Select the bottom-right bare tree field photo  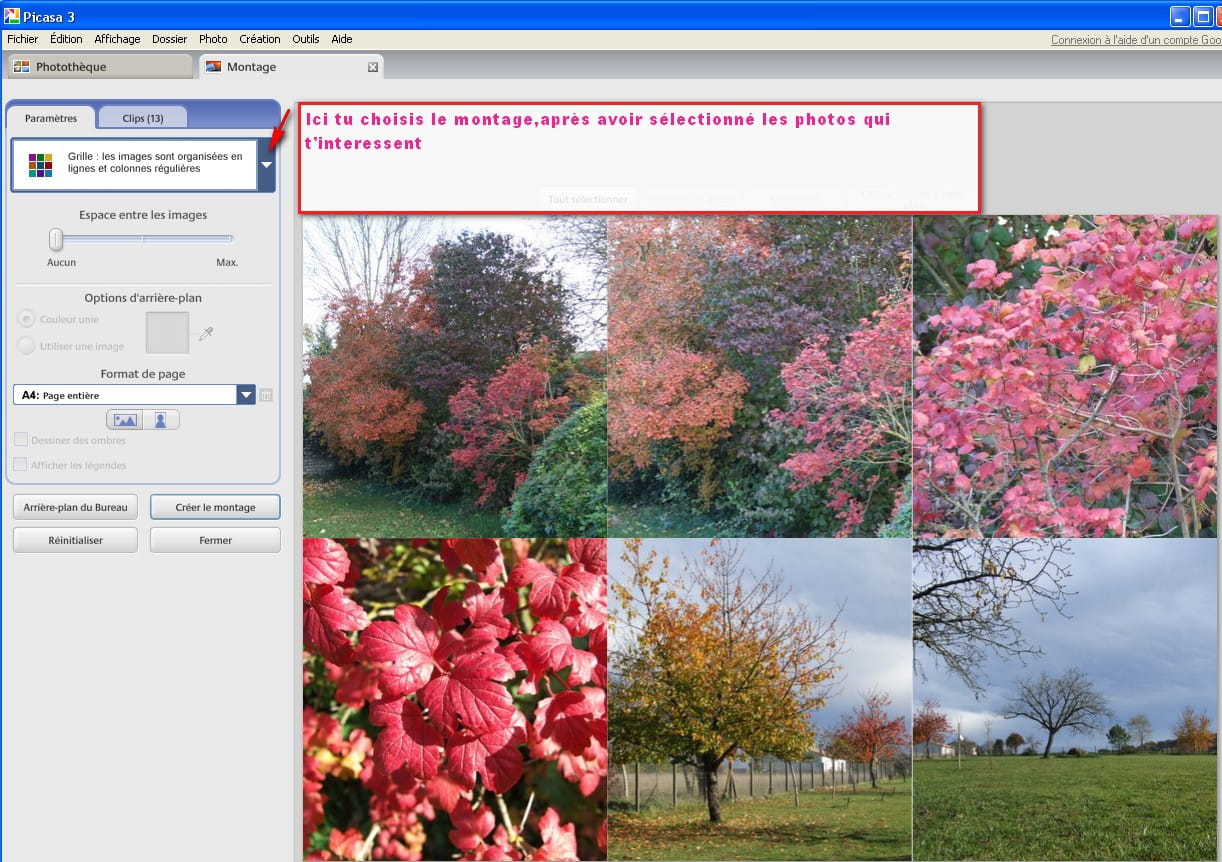click(1065, 700)
